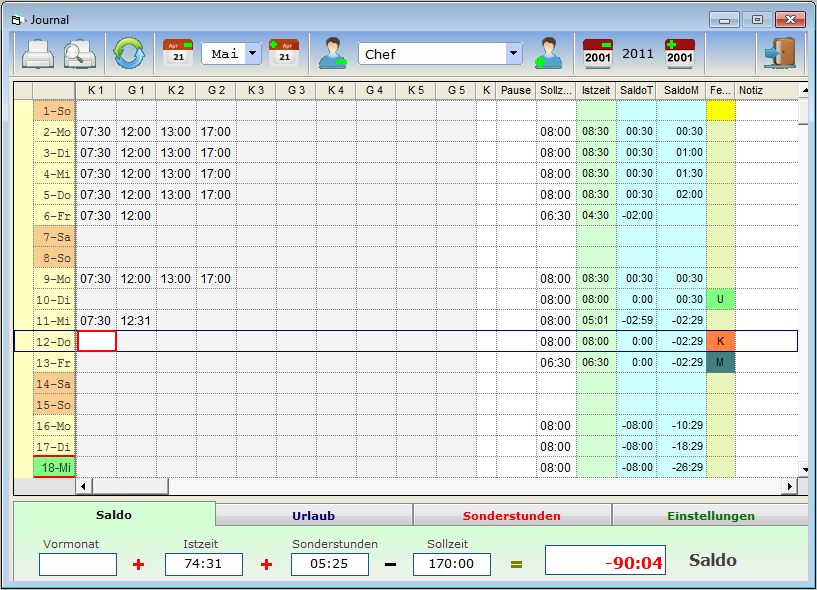Exit the journal with the door icon
The image size is (817, 590).
pyautogui.click(x=779, y=53)
